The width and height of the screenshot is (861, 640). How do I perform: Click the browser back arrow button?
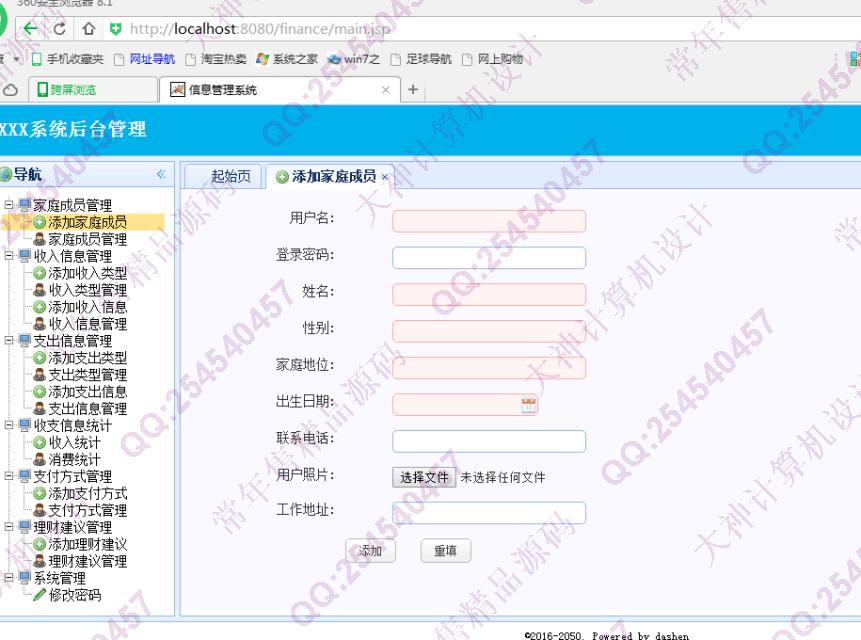32,29
